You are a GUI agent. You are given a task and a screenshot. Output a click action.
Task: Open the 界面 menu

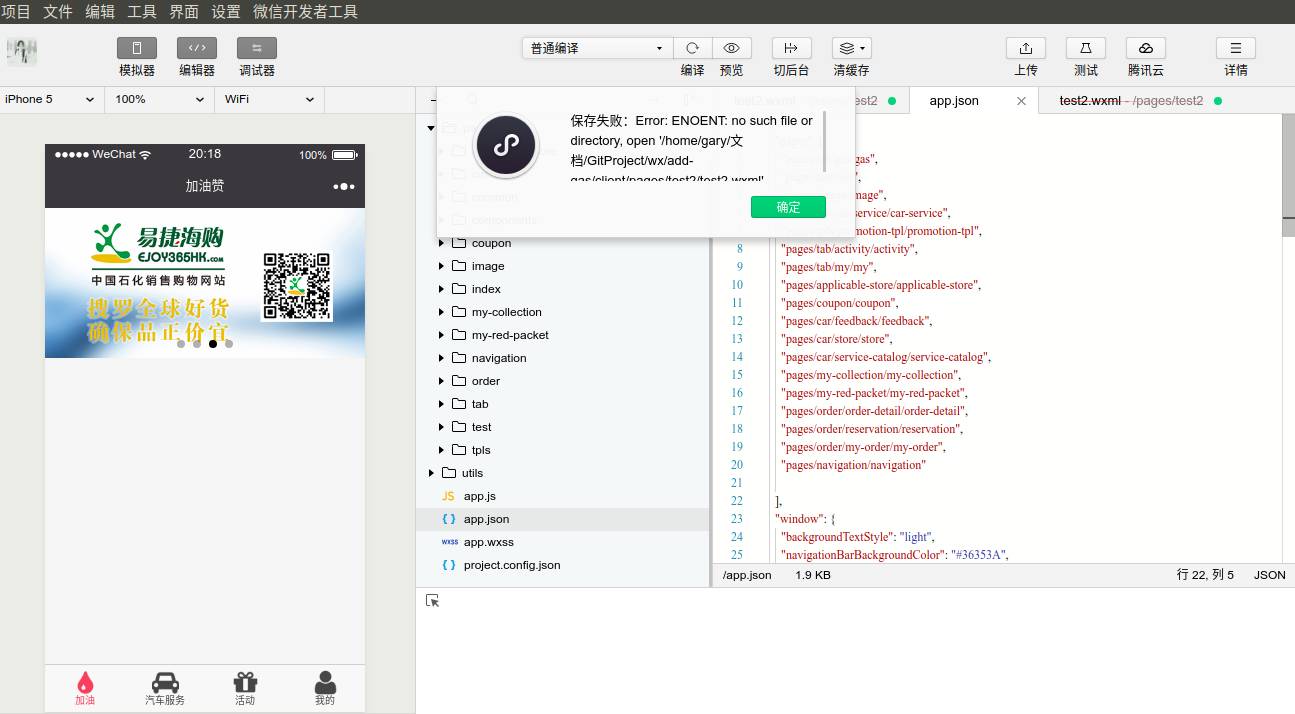click(184, 12)
